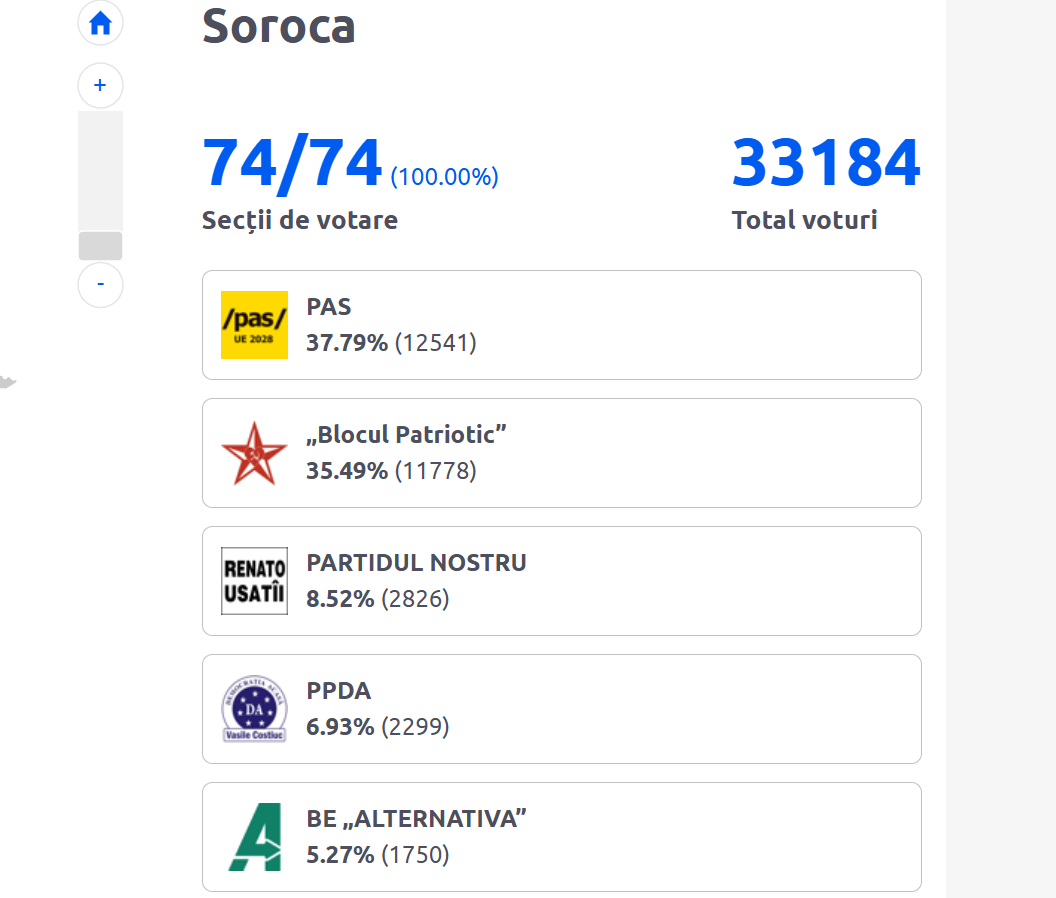
Task: Adjust the map zoom slider handle
Action: (100, 245)
